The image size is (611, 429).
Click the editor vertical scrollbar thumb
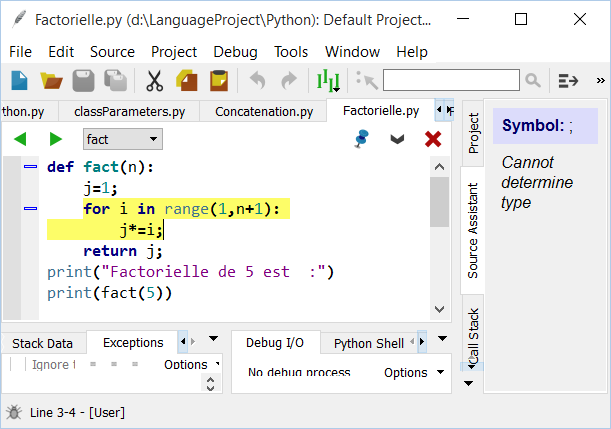[440, 202]
